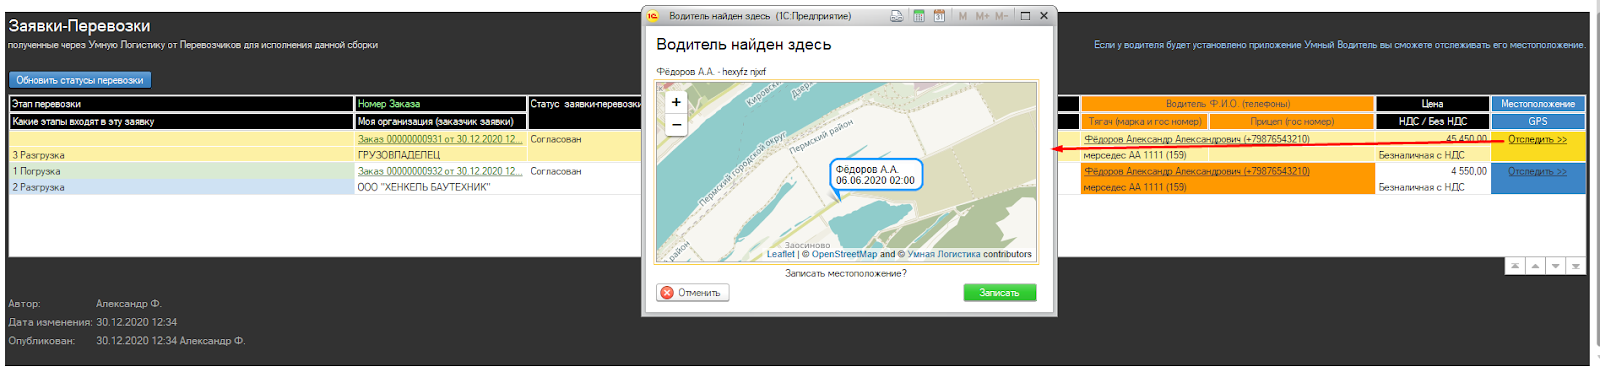
Task: Select the 2 Разгрузка row cell
Action: 182,187
